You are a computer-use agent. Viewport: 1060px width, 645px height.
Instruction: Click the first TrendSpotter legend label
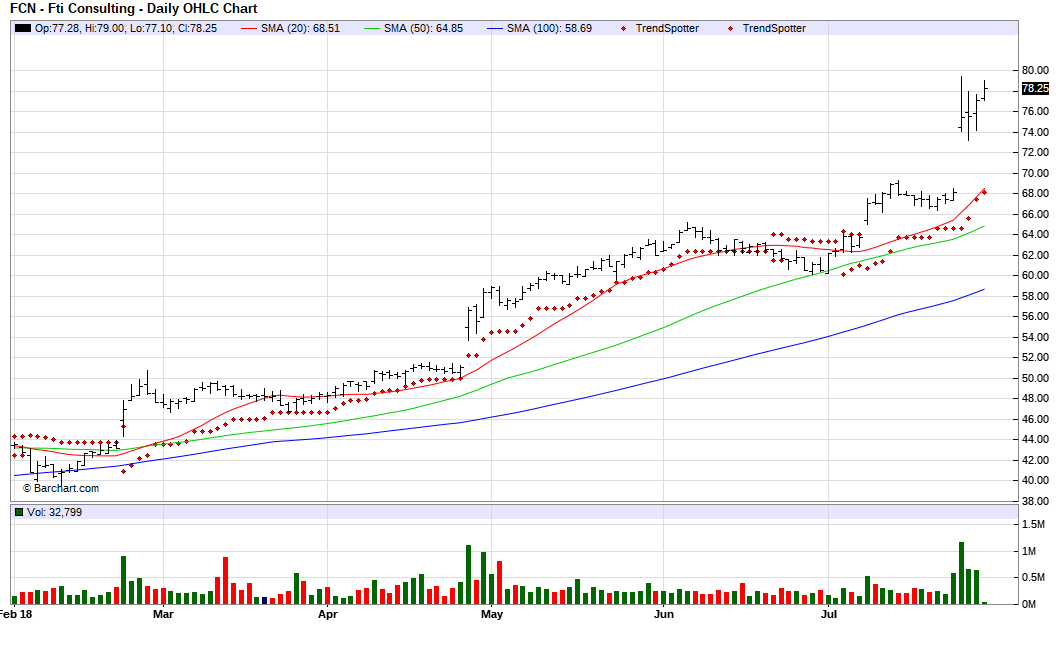point(667,28)
